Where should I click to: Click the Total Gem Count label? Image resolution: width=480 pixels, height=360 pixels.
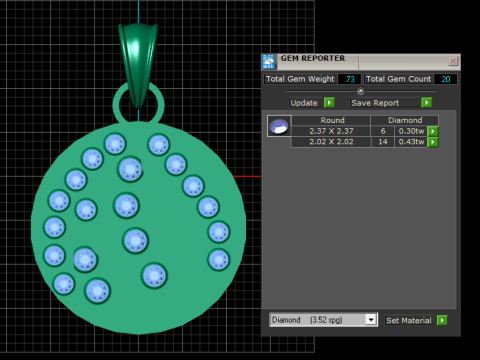pos(398,79)
